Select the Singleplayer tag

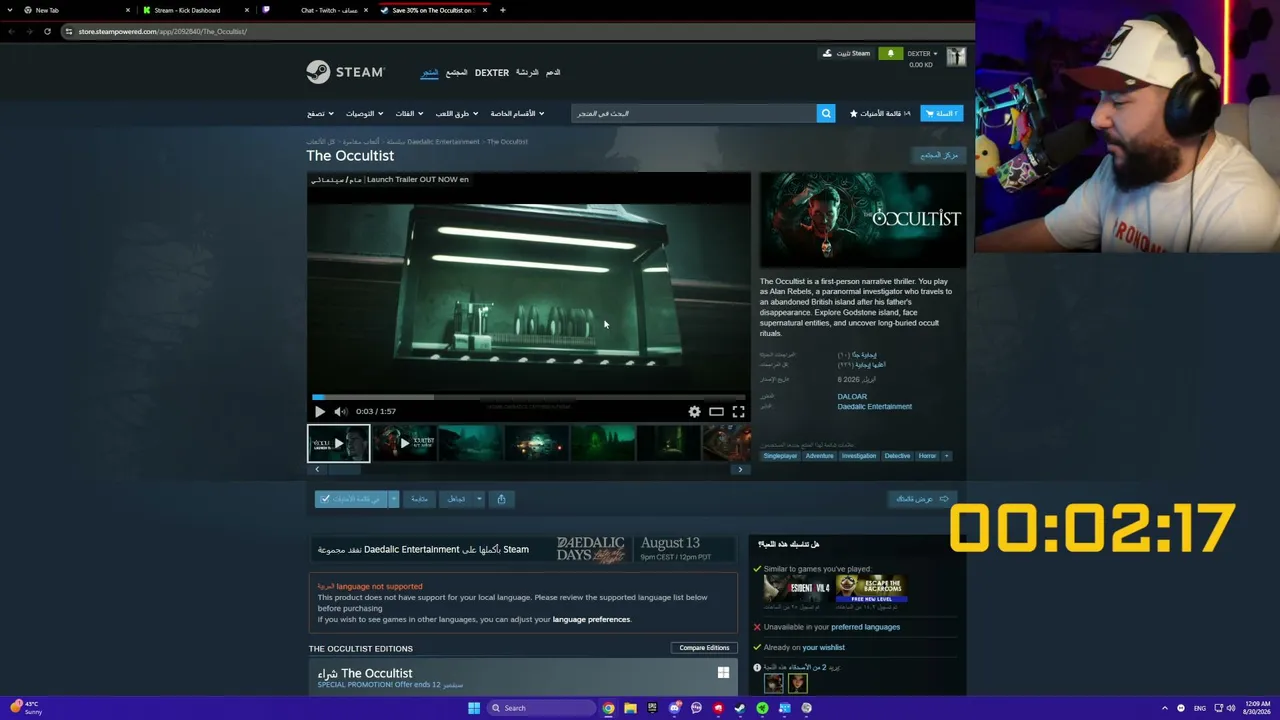coord(780,456)
